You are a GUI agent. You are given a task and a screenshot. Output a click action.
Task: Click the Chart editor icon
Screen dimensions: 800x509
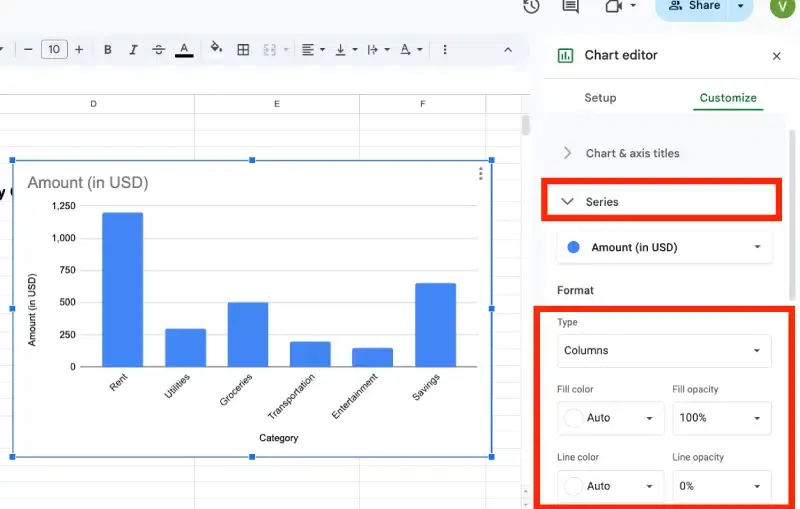pos(565,56)
